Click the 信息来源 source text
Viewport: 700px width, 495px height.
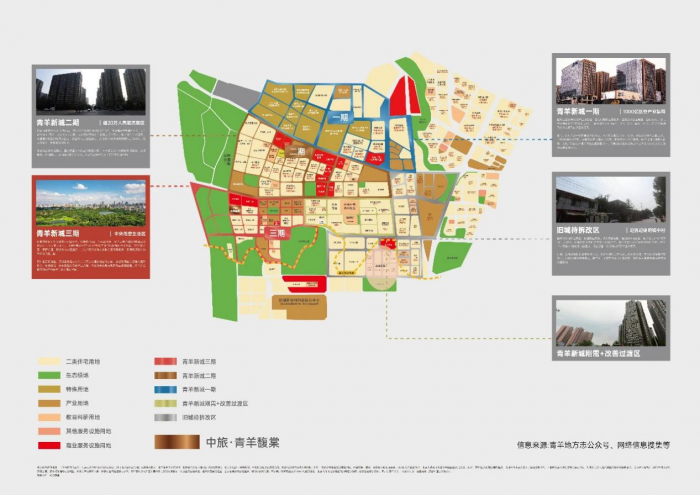(592, 443)
